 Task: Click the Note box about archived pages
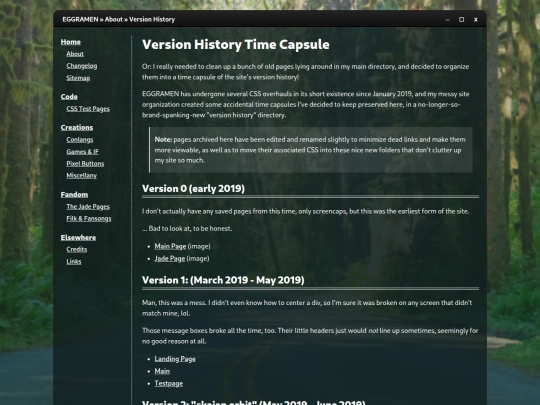point(311,150)
